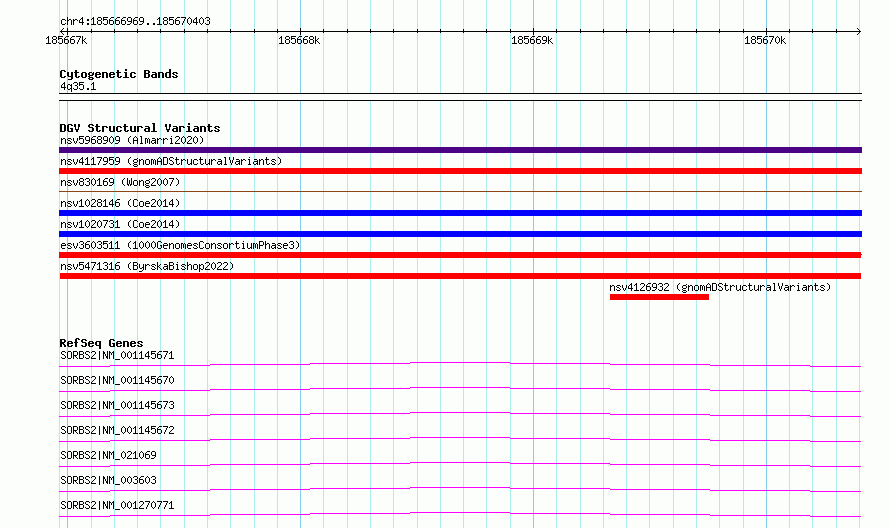Select the RefSeq Genes track title

[x=101, y=343]
